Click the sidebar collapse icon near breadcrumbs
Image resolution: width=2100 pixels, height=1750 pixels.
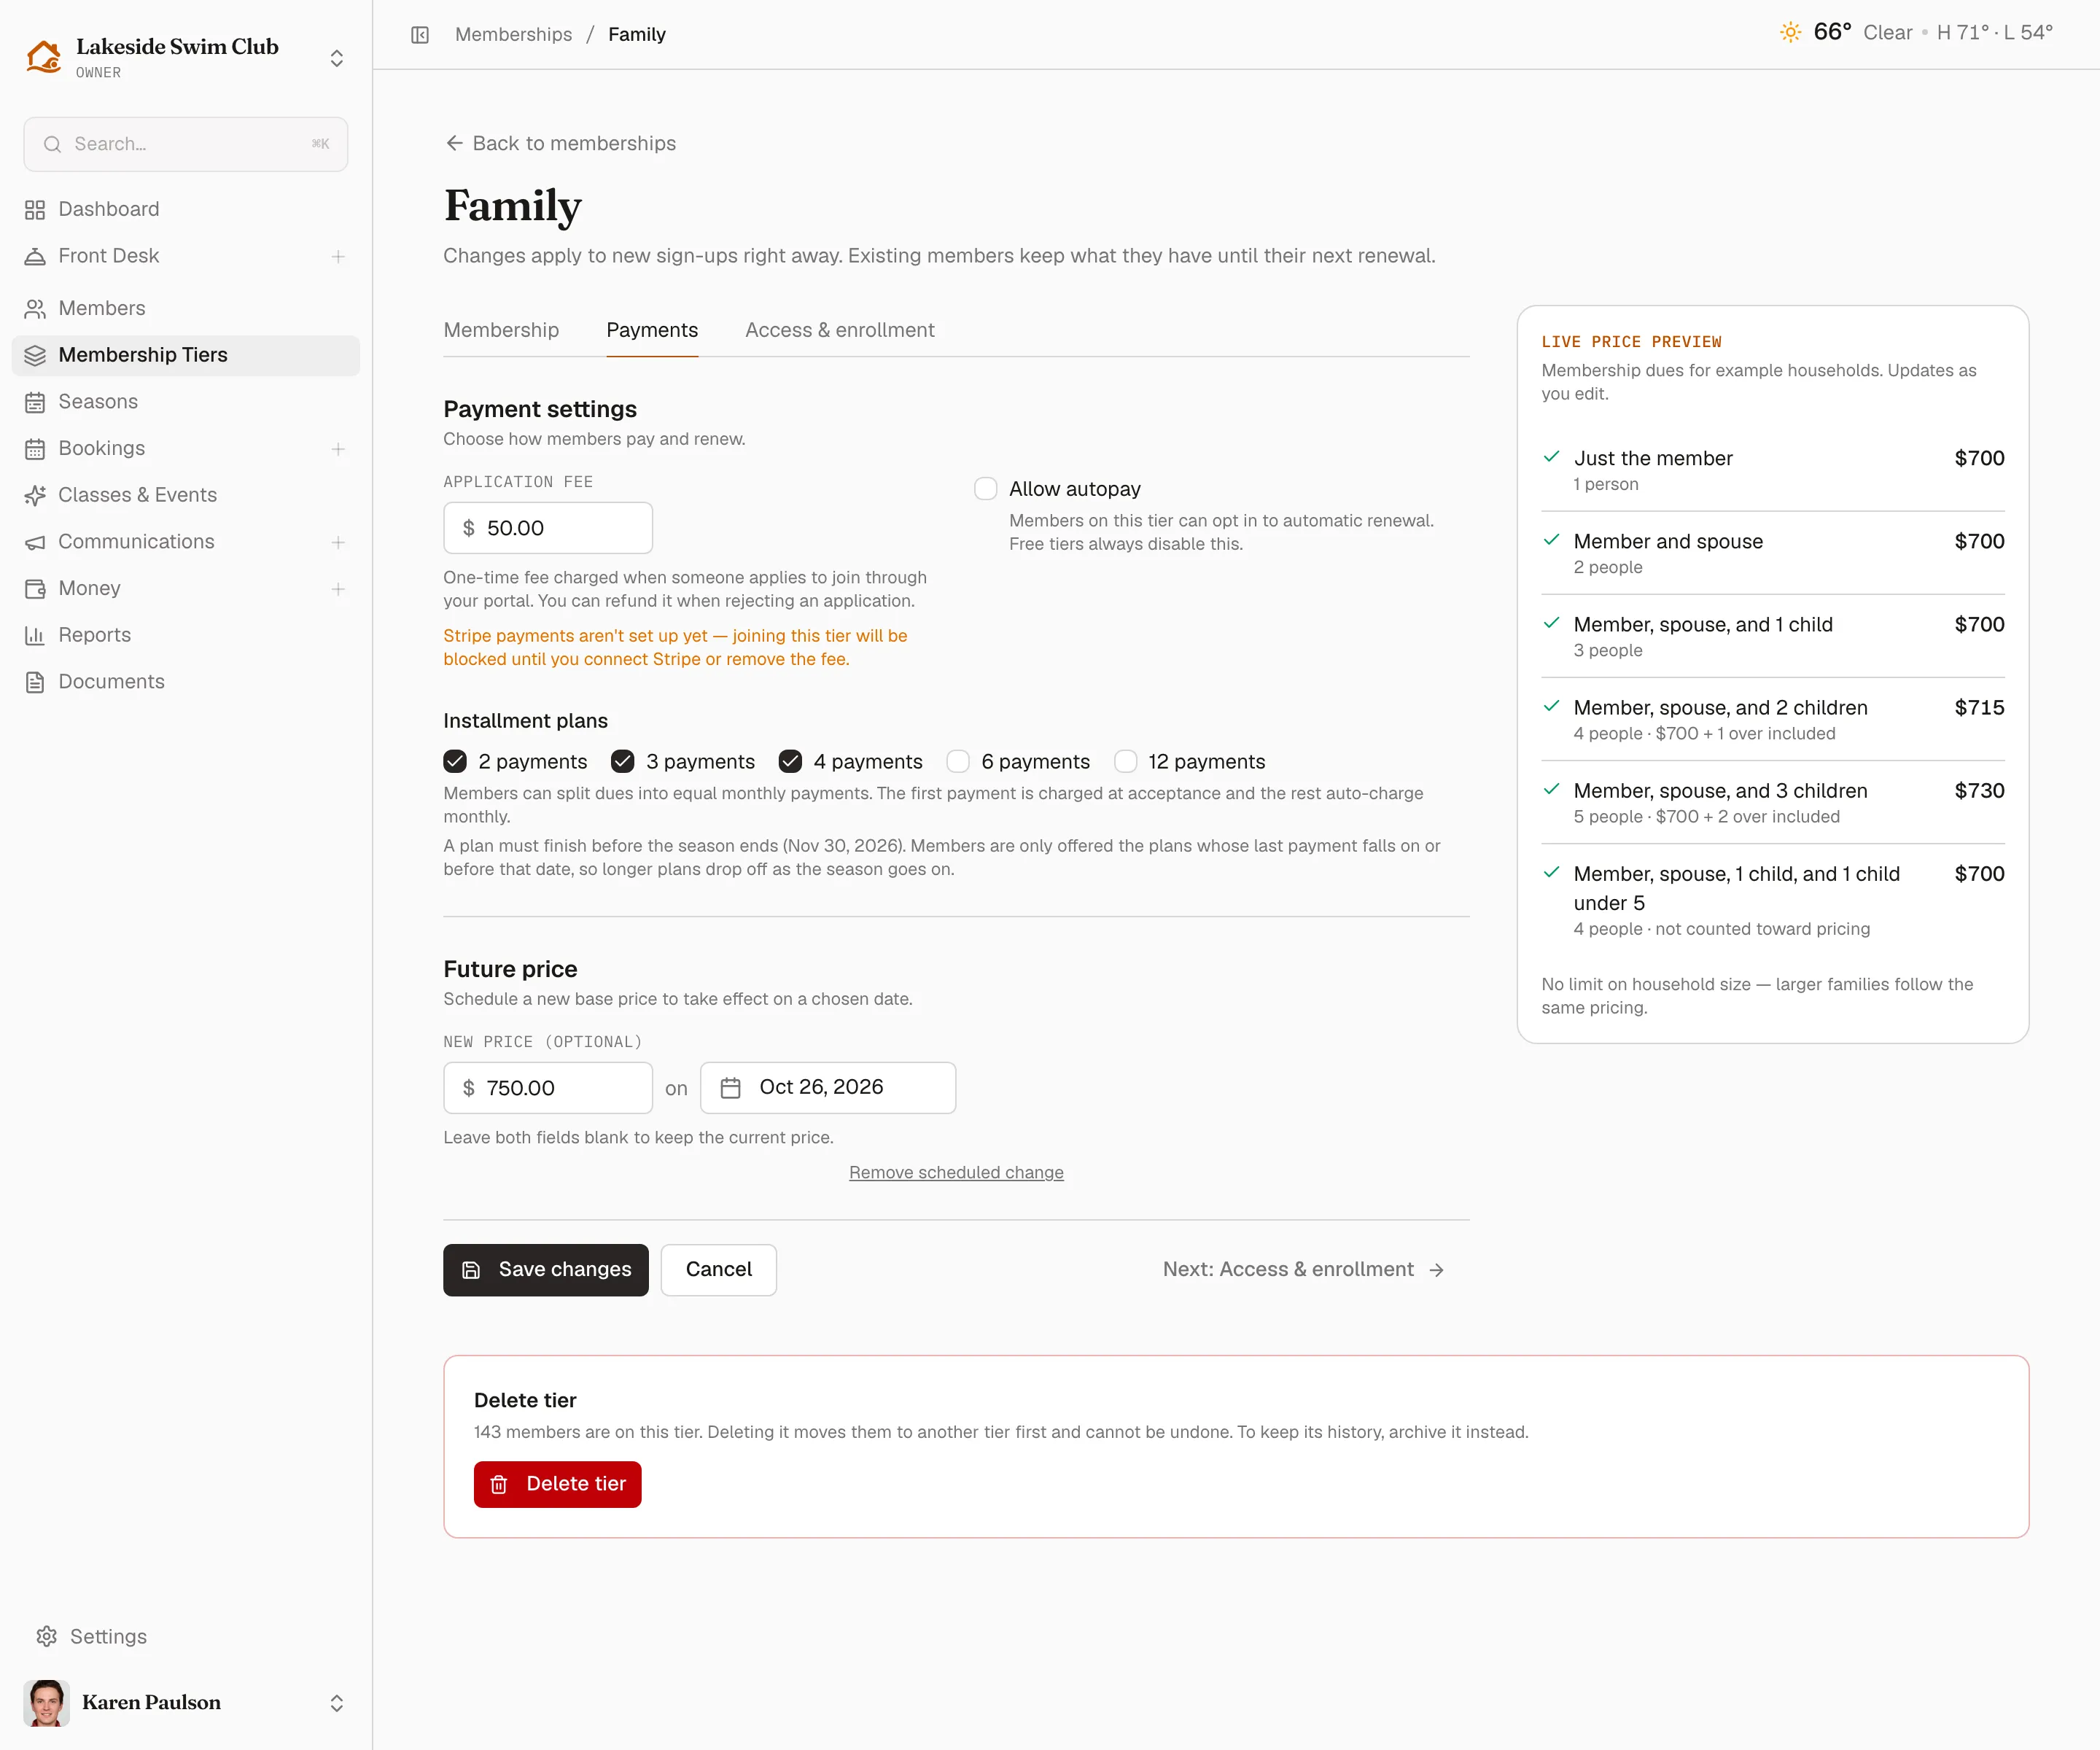point(420,35)
